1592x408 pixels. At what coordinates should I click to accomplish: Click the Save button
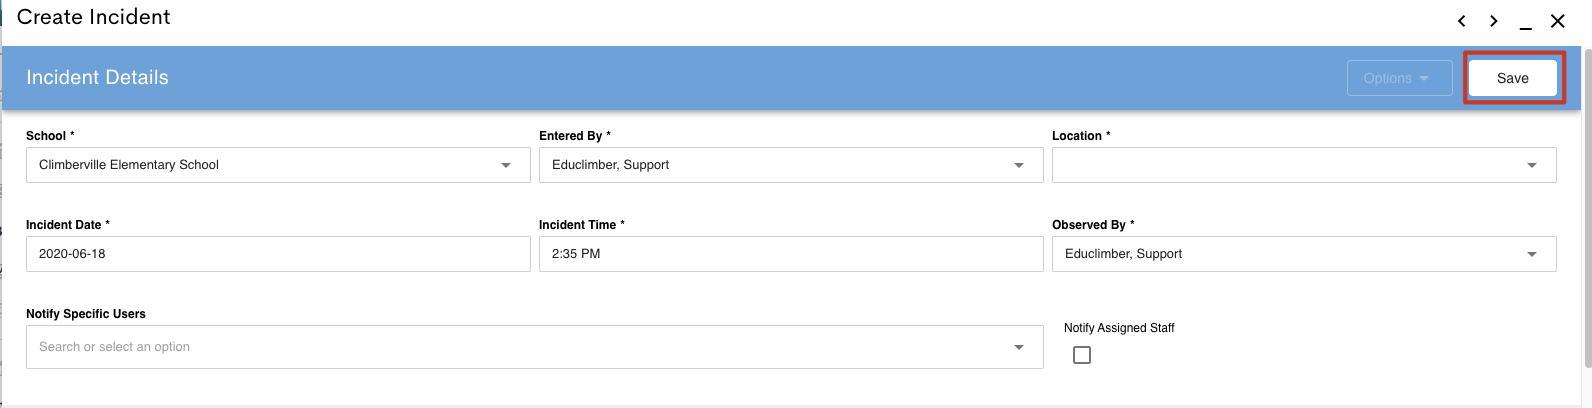coord(1513,78)
